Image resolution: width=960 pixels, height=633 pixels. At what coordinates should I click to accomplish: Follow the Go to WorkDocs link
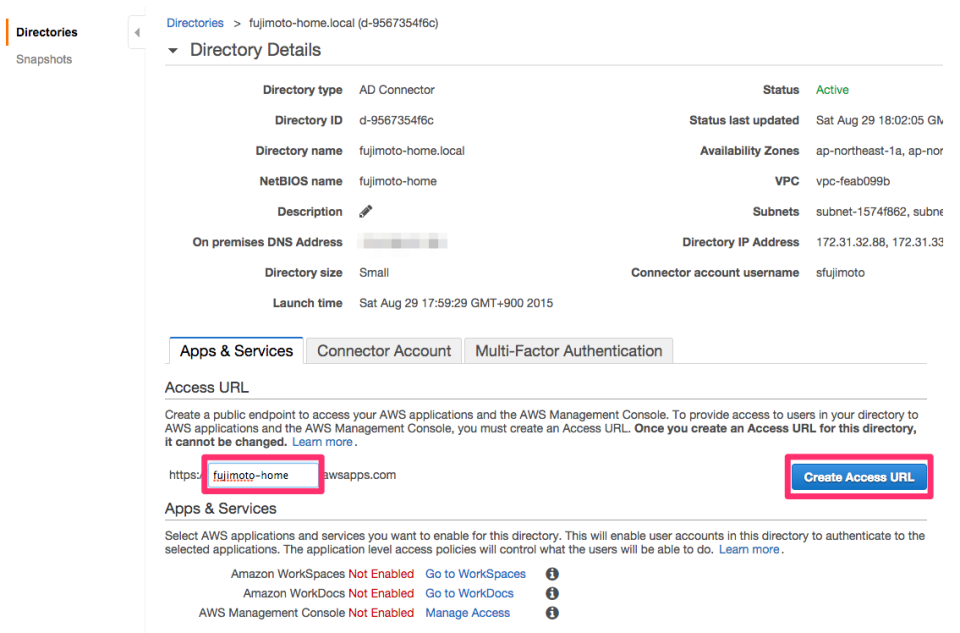pos(469,592)
